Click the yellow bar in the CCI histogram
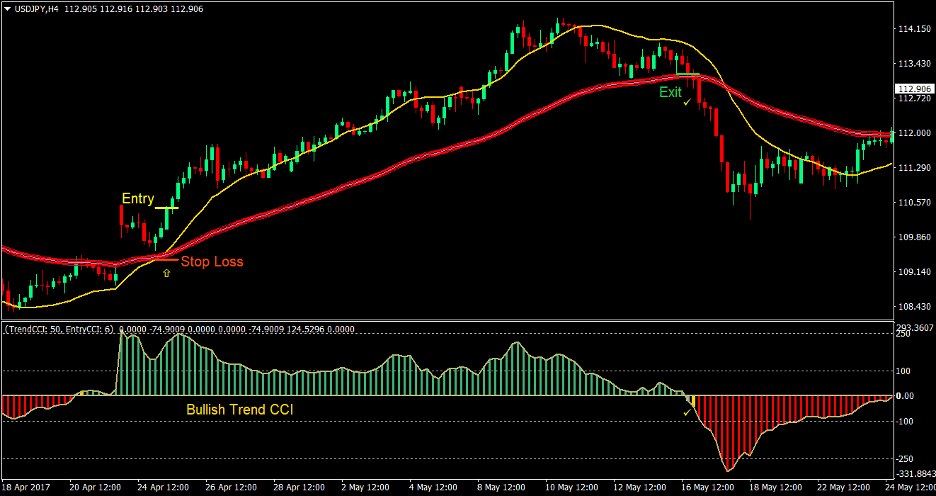The width and height of the screenshot is (936, 496). pos(691,400)
